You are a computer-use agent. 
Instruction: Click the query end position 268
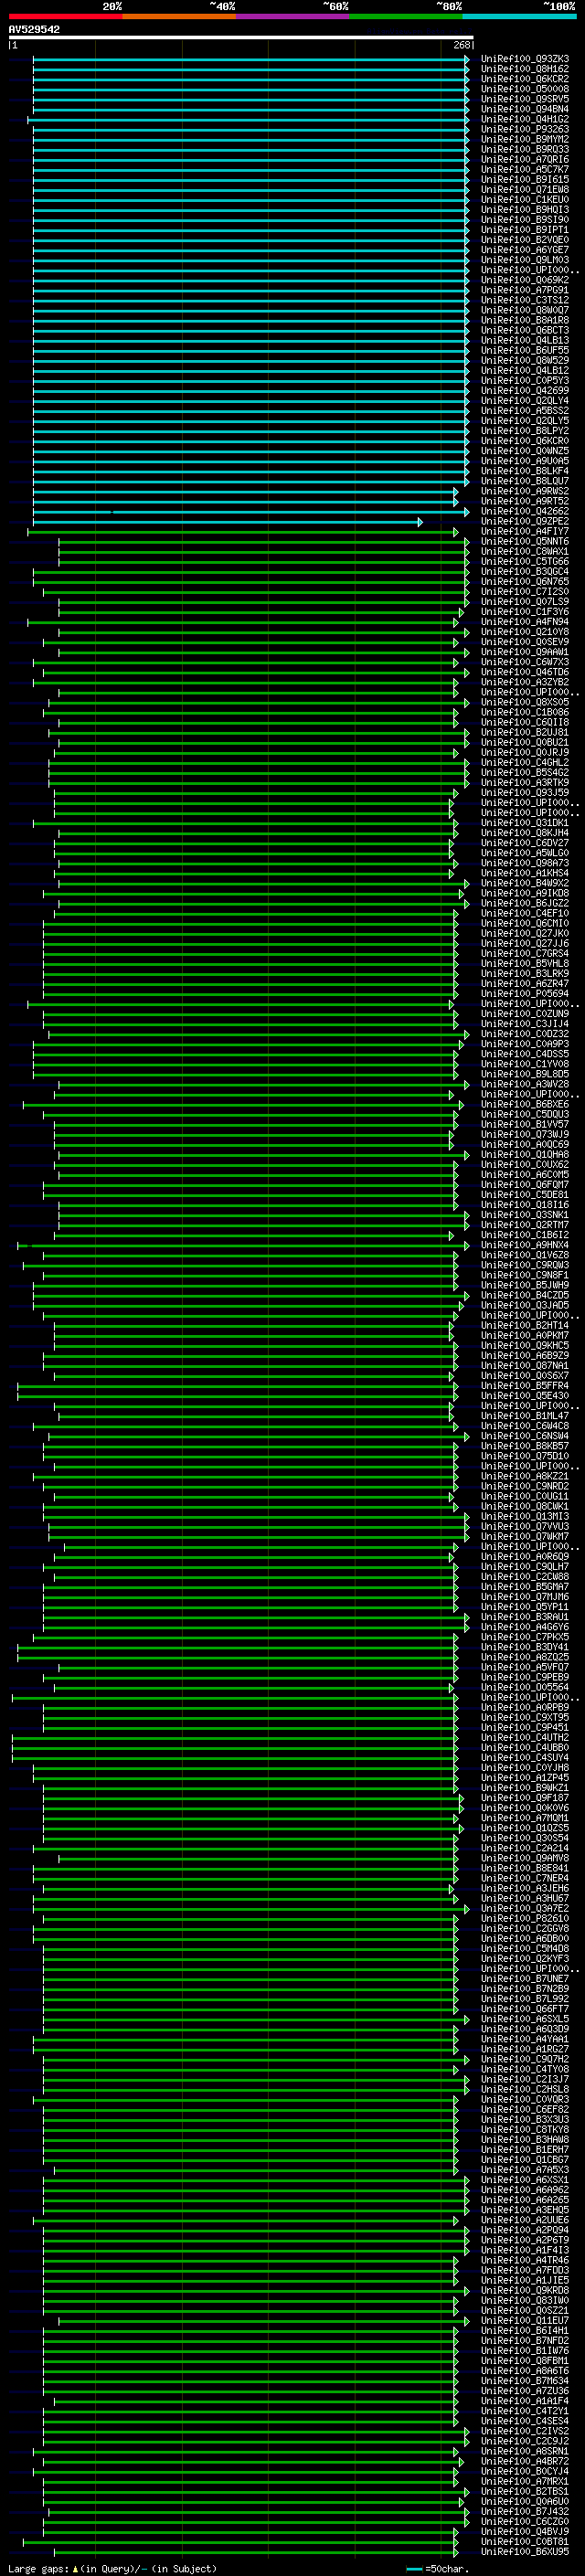pyautogui.click(x=461, y=45)
